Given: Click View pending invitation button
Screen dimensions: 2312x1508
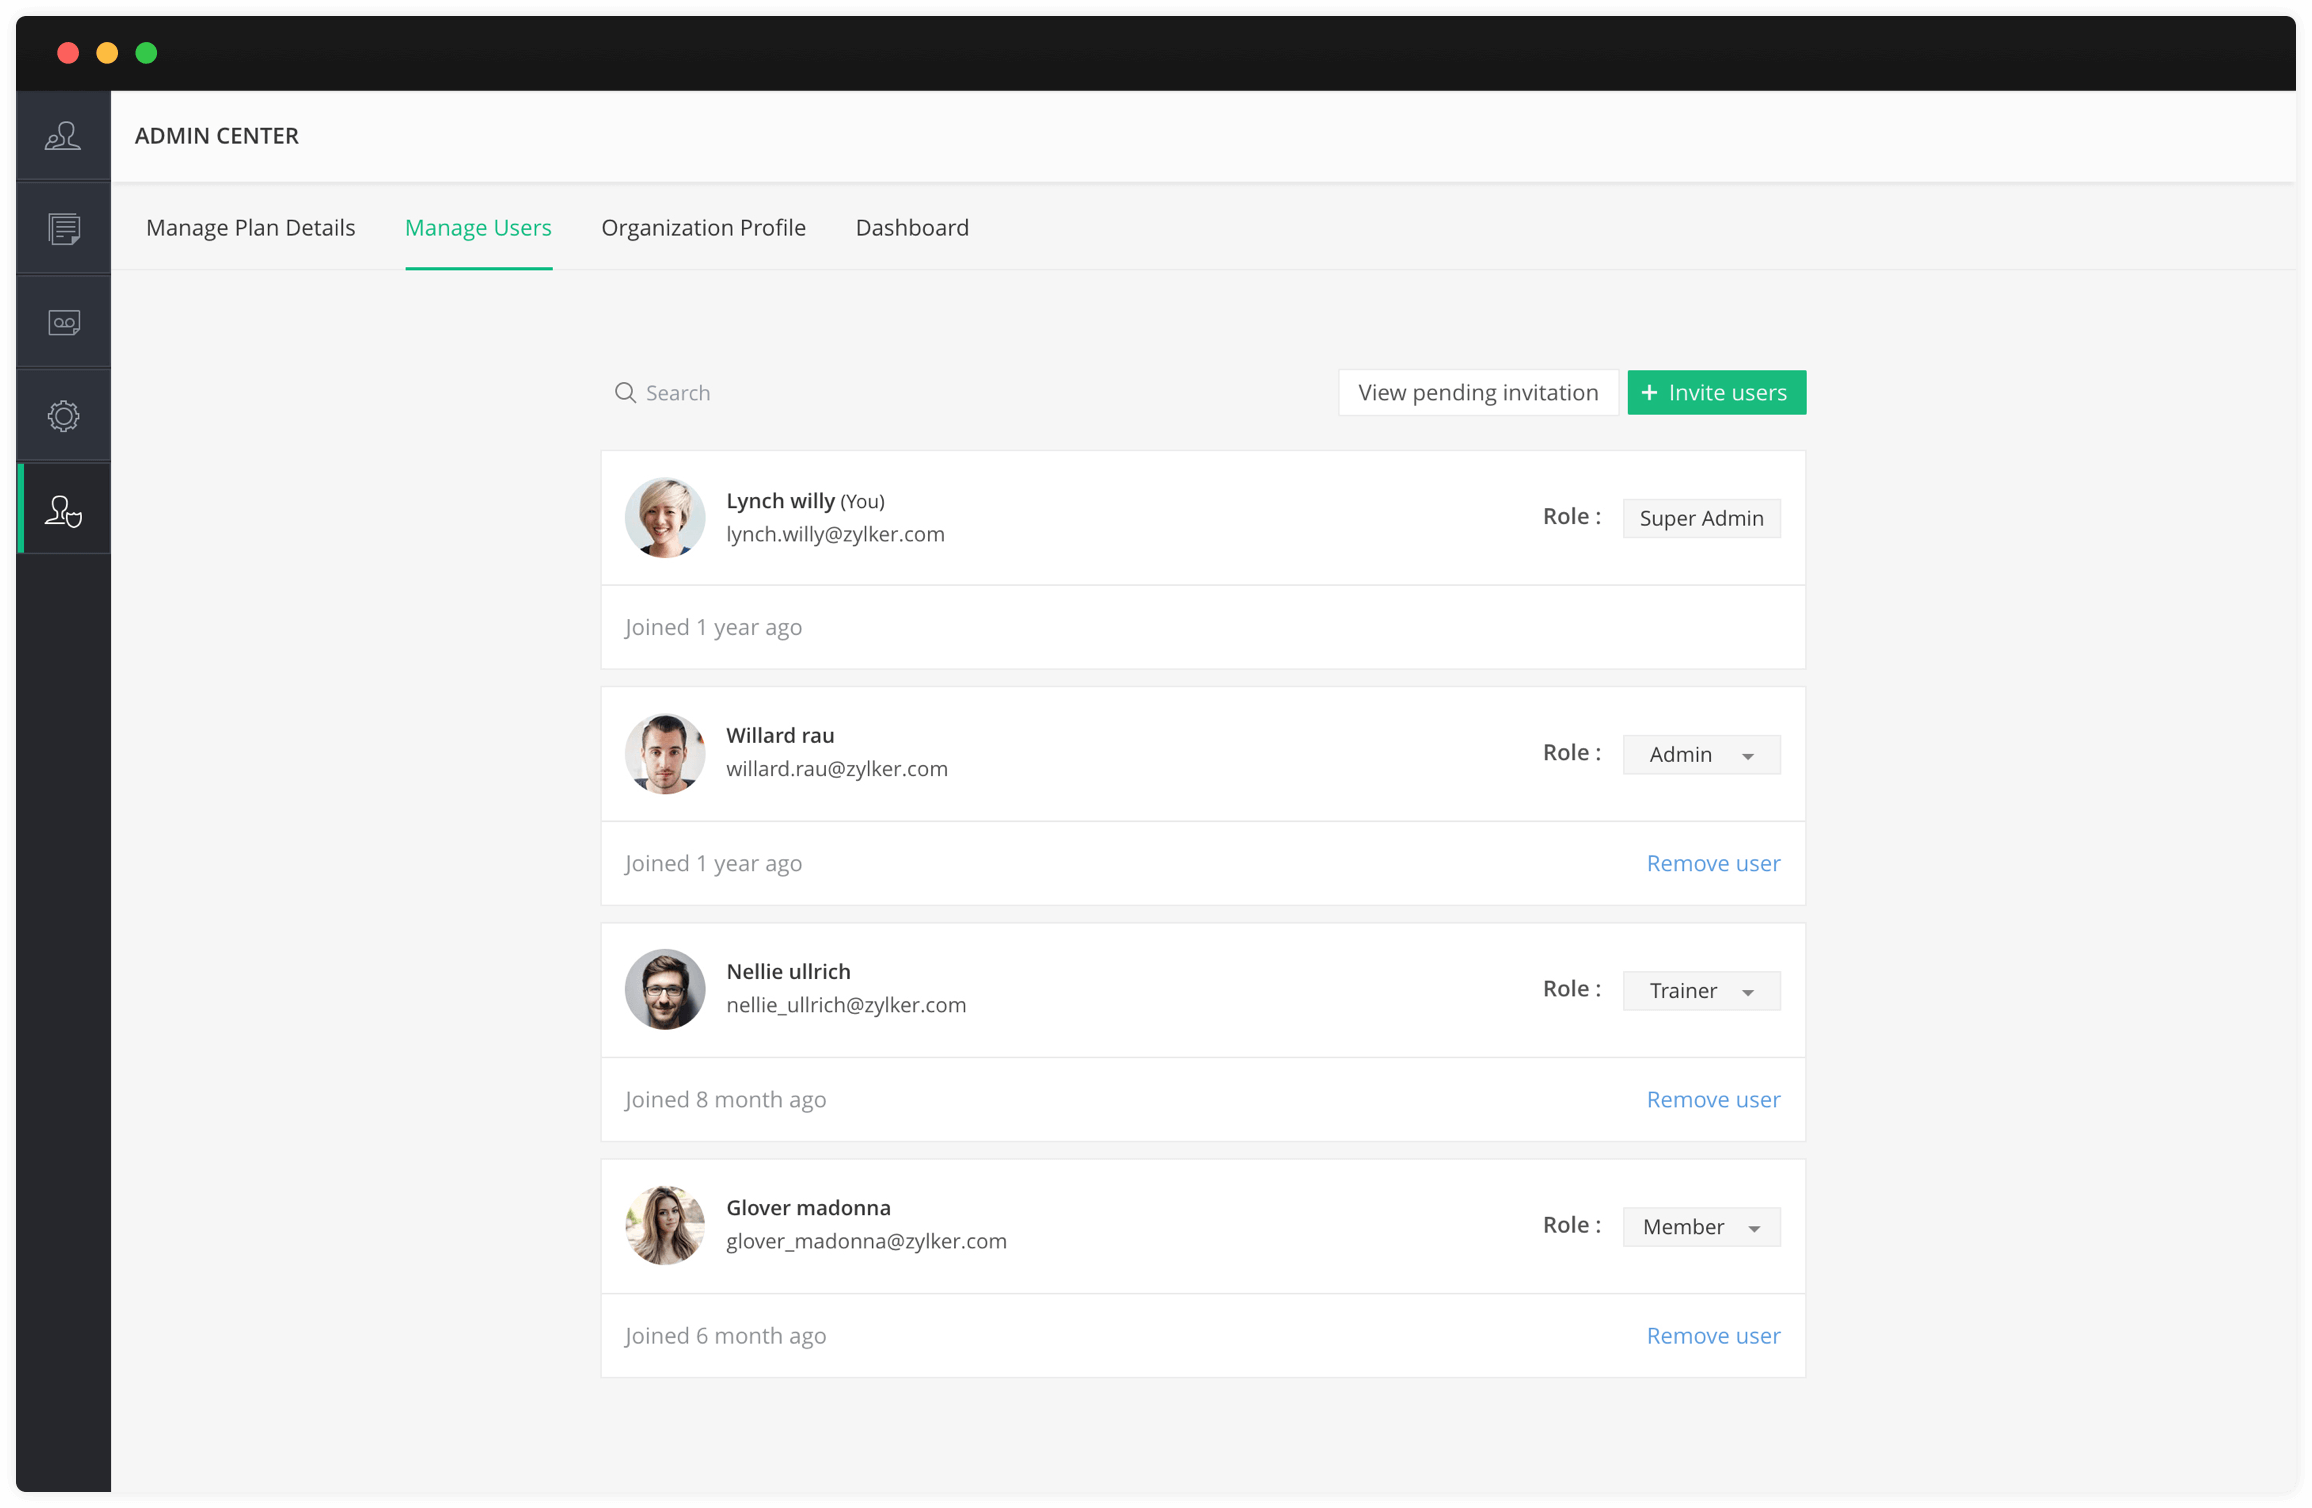Looking at the screenshot, I should coord(1478,393).
